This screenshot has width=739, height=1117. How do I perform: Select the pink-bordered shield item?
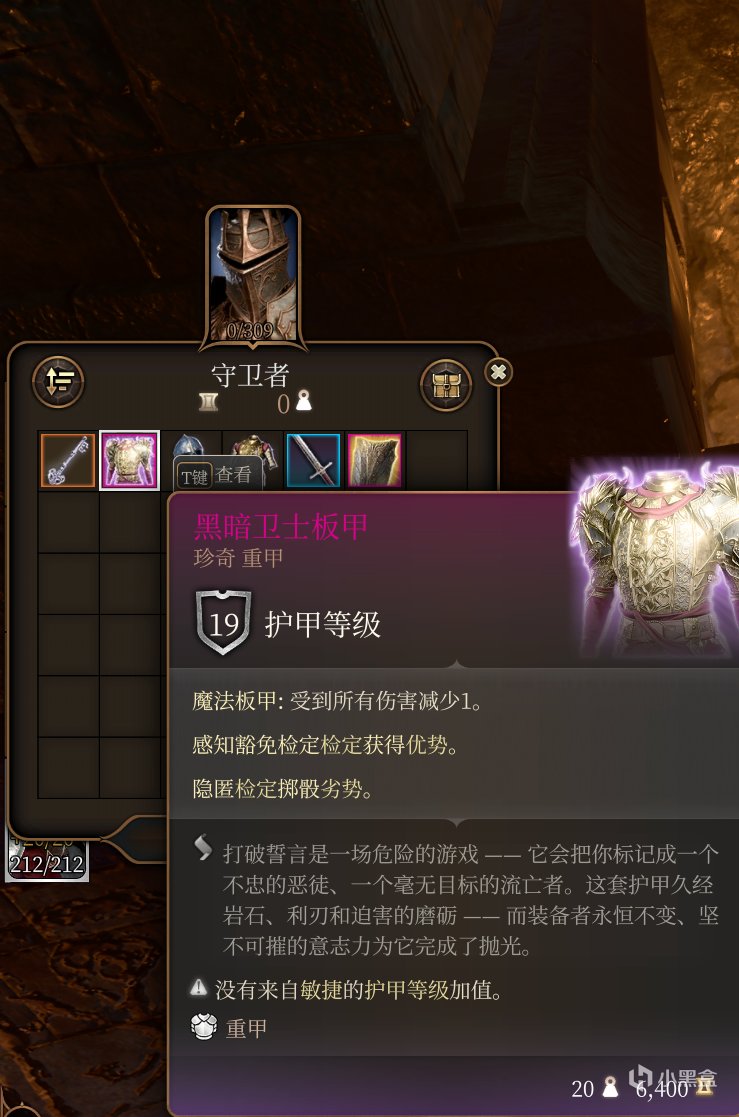(x=375, y=460)
